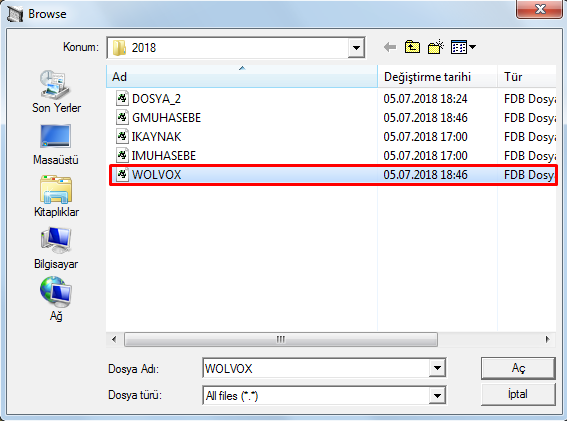Open the view menu icon
The image size is (567, 421).
point(463,47)
